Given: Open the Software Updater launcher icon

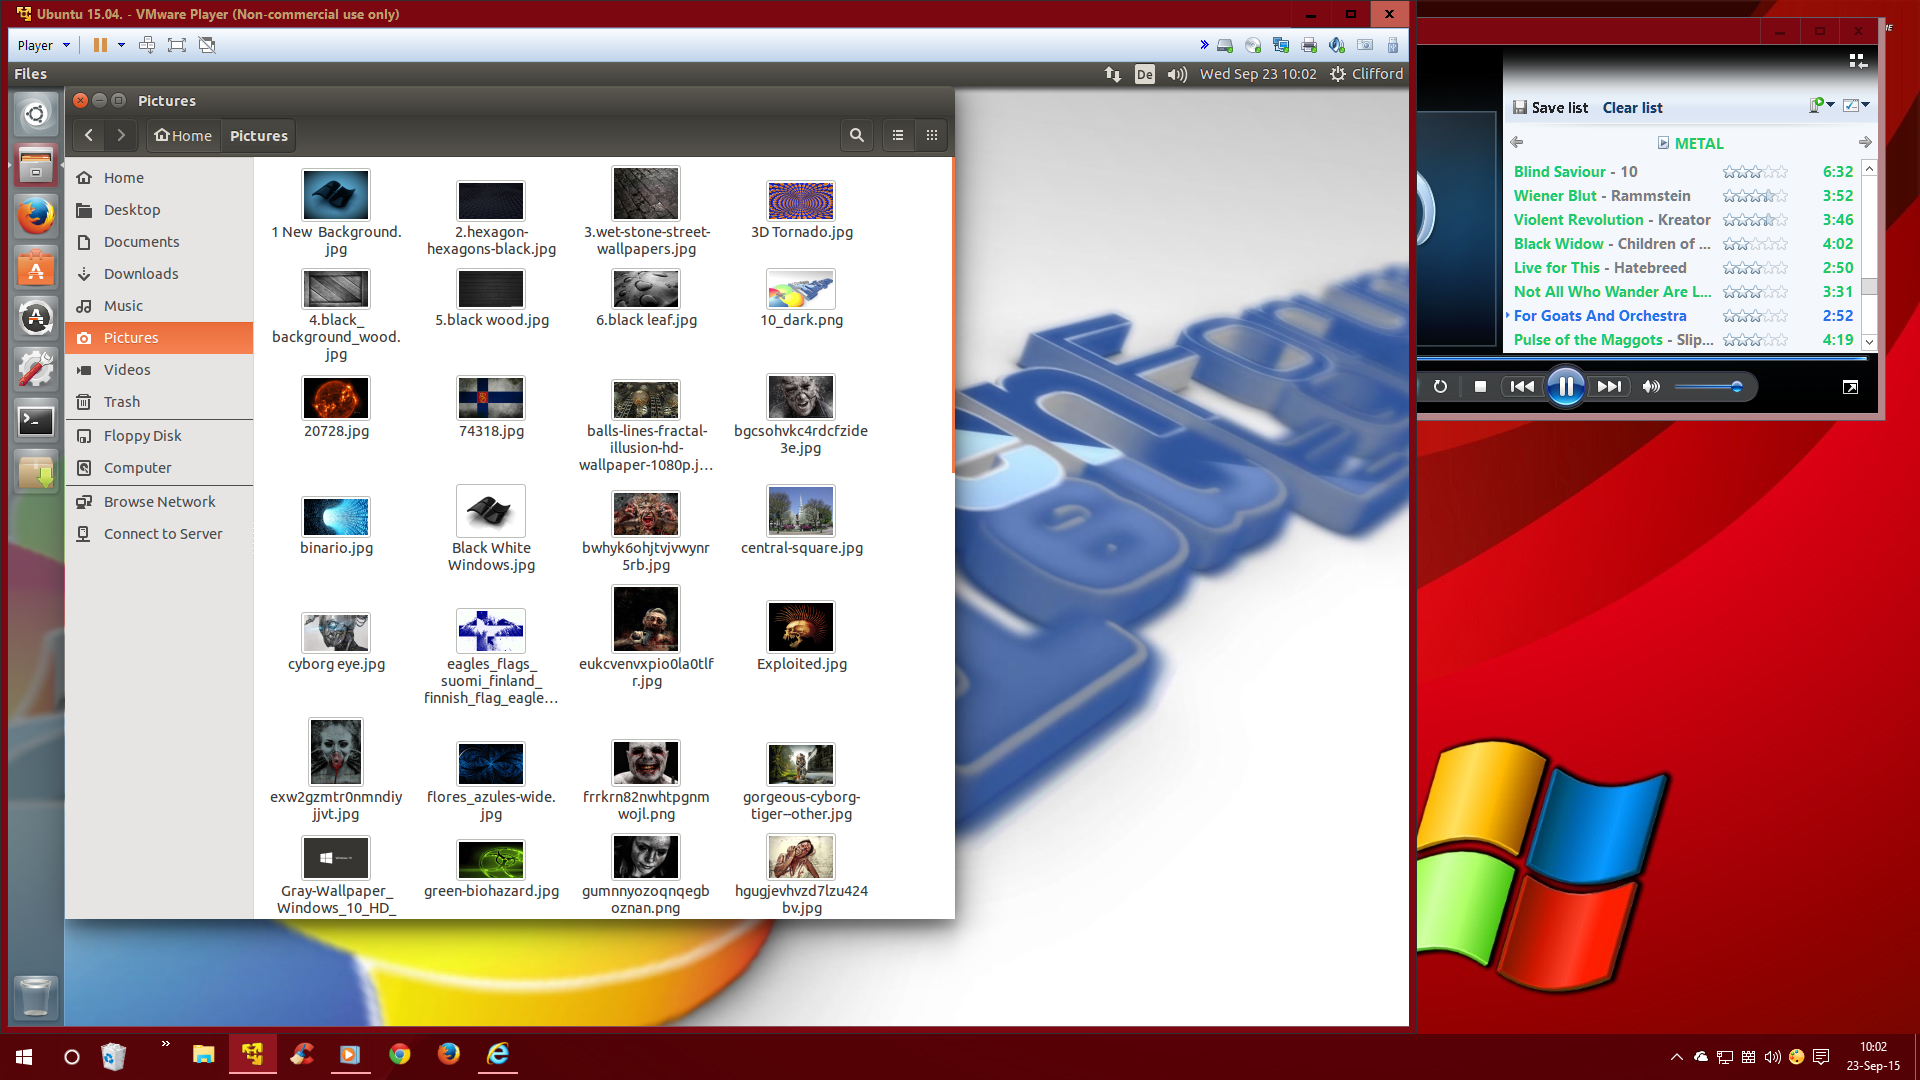Looking at the screenshot, I should click(36, 318).
